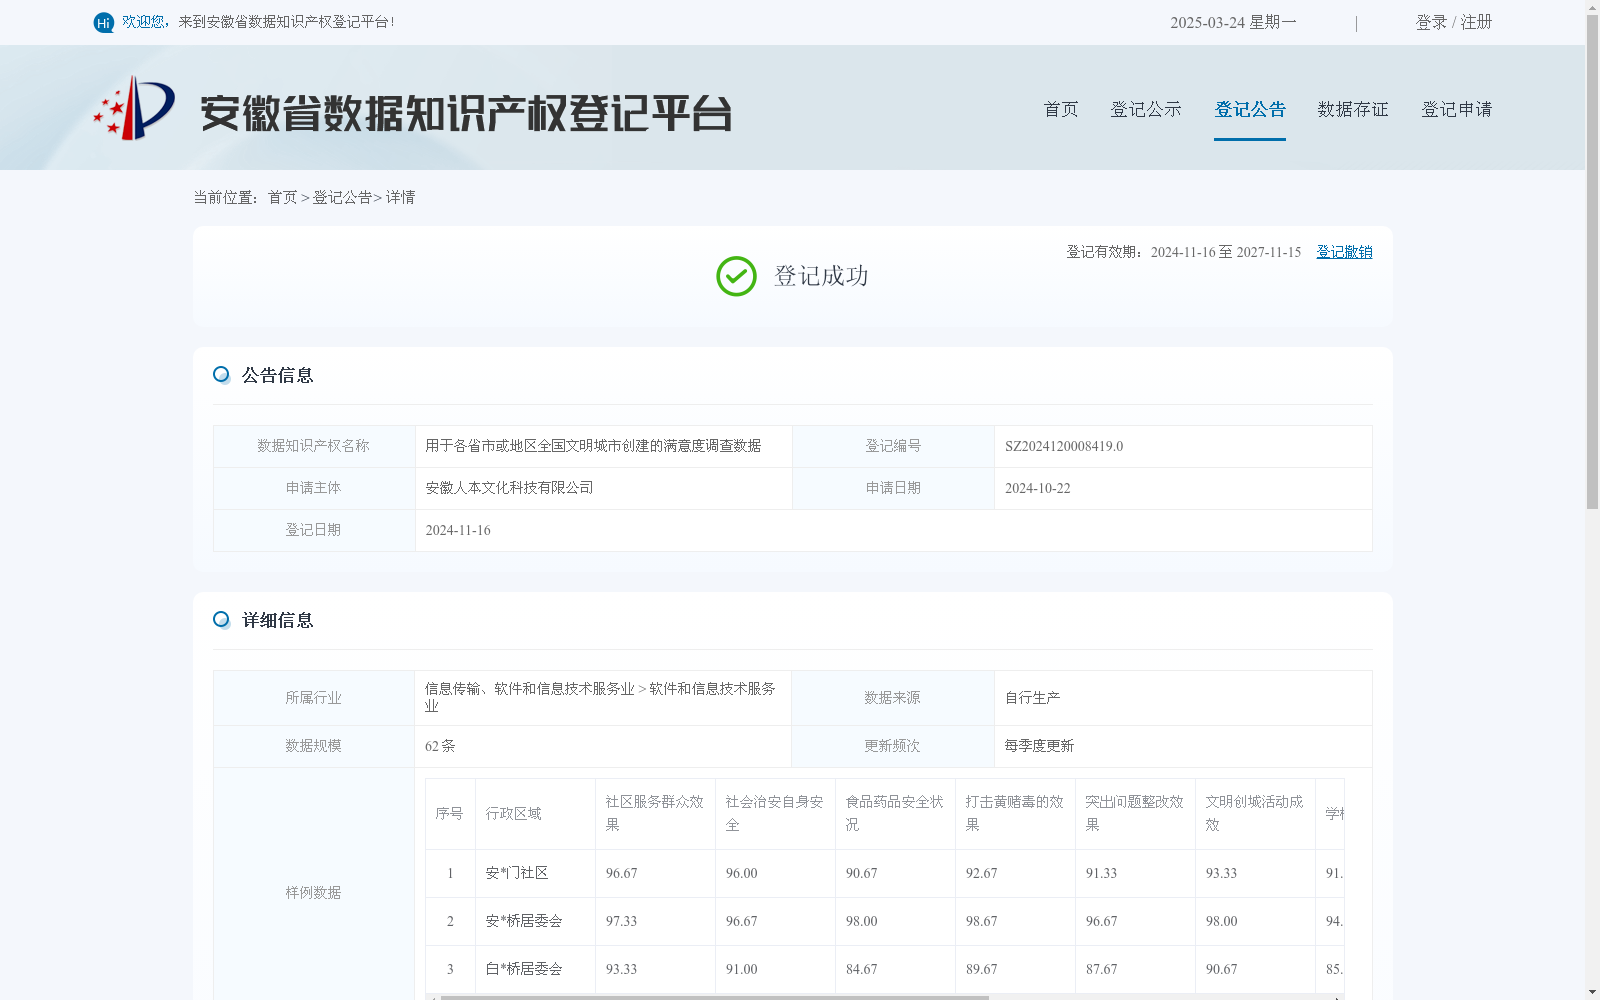Click value 84.67 in the table
This screenshot has height=1000, width=1600.
(x=861, y=969)
